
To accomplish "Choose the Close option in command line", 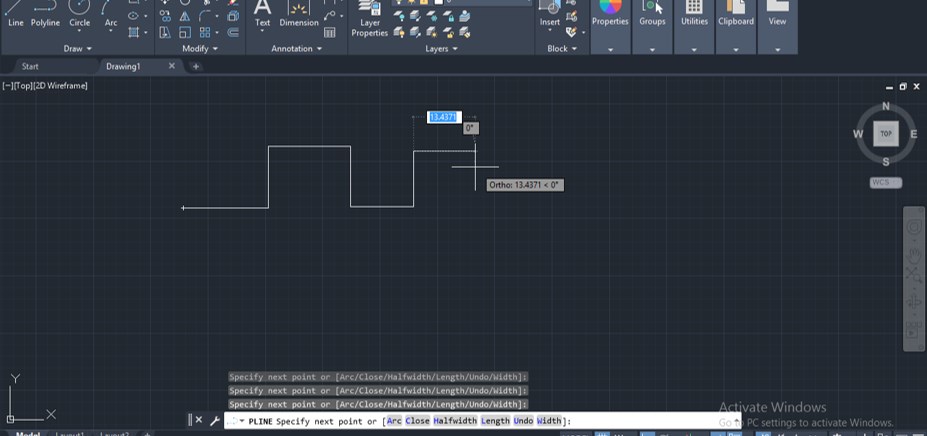I will [x=417, y=421].
